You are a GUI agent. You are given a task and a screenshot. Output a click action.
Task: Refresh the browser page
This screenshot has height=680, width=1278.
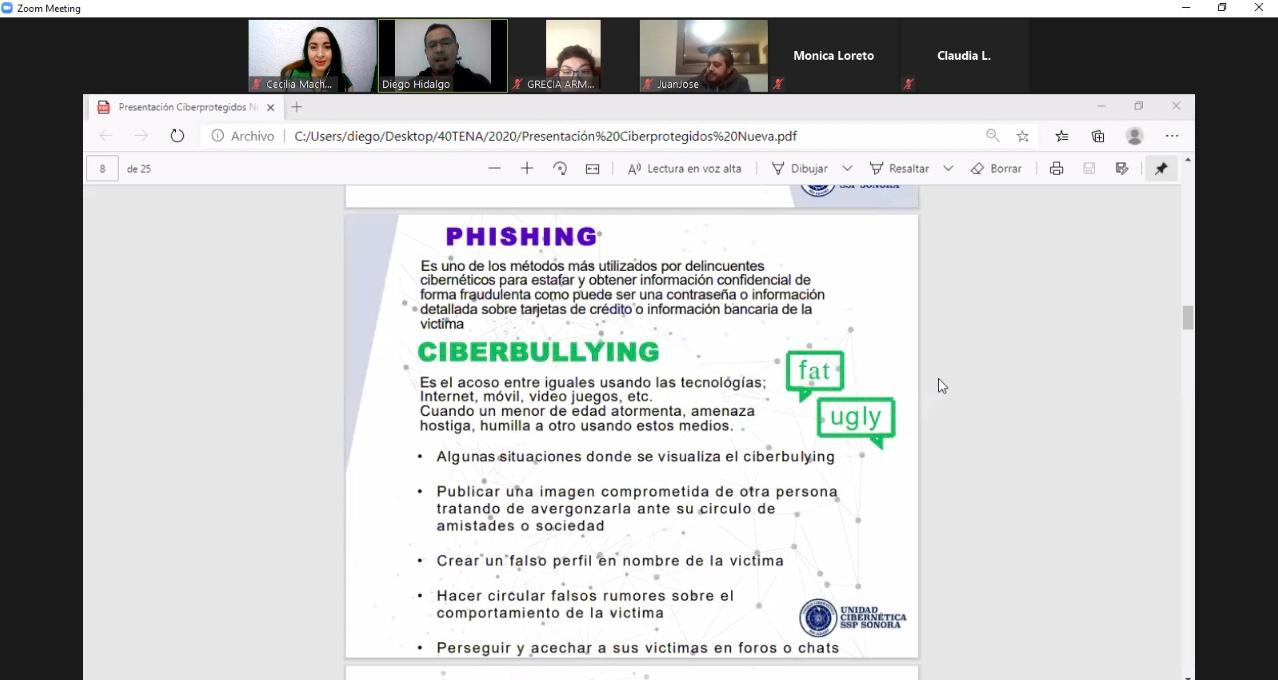click(x=177, y=136)
